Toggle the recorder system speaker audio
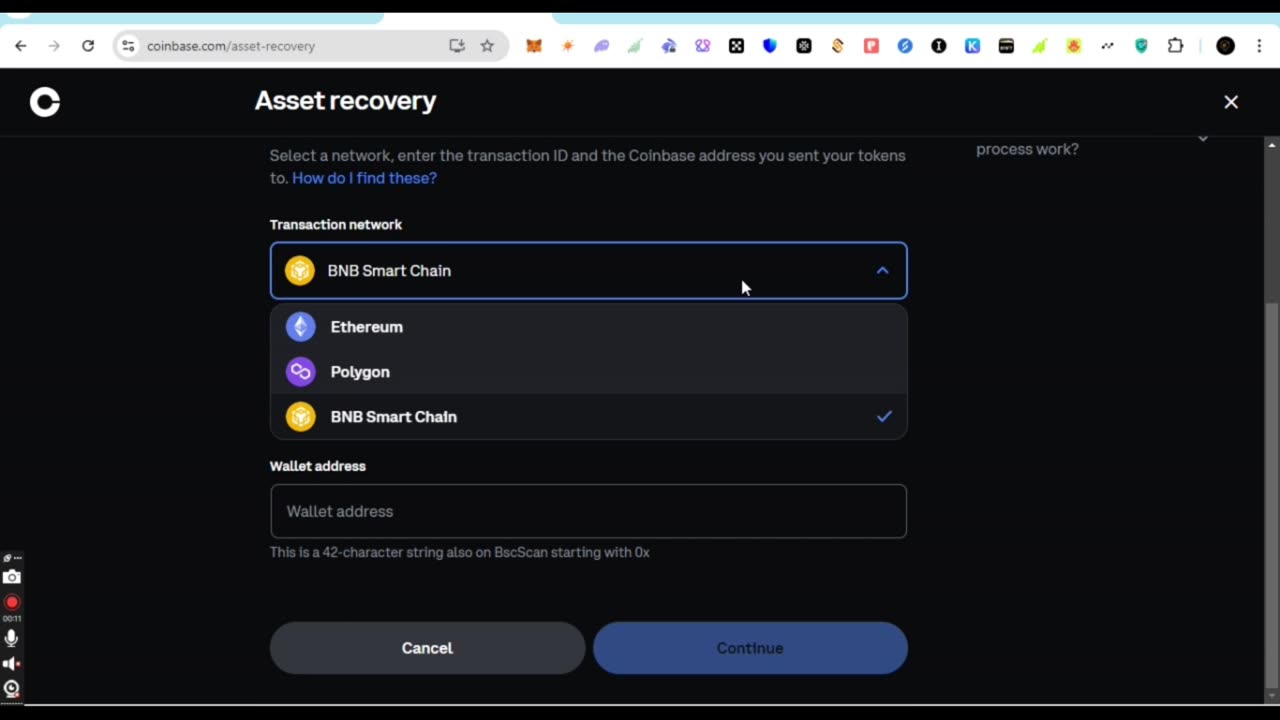This screenshot has height=720, width=1280. coord(12,663)
